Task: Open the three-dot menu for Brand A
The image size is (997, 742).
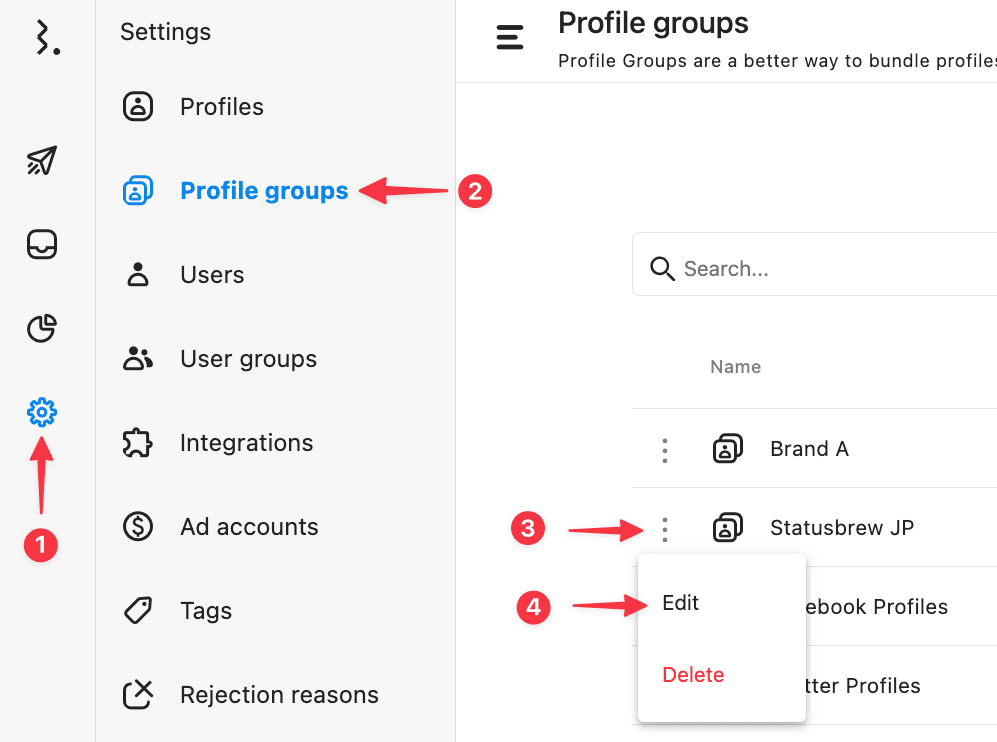Action: tap(665, 450)
